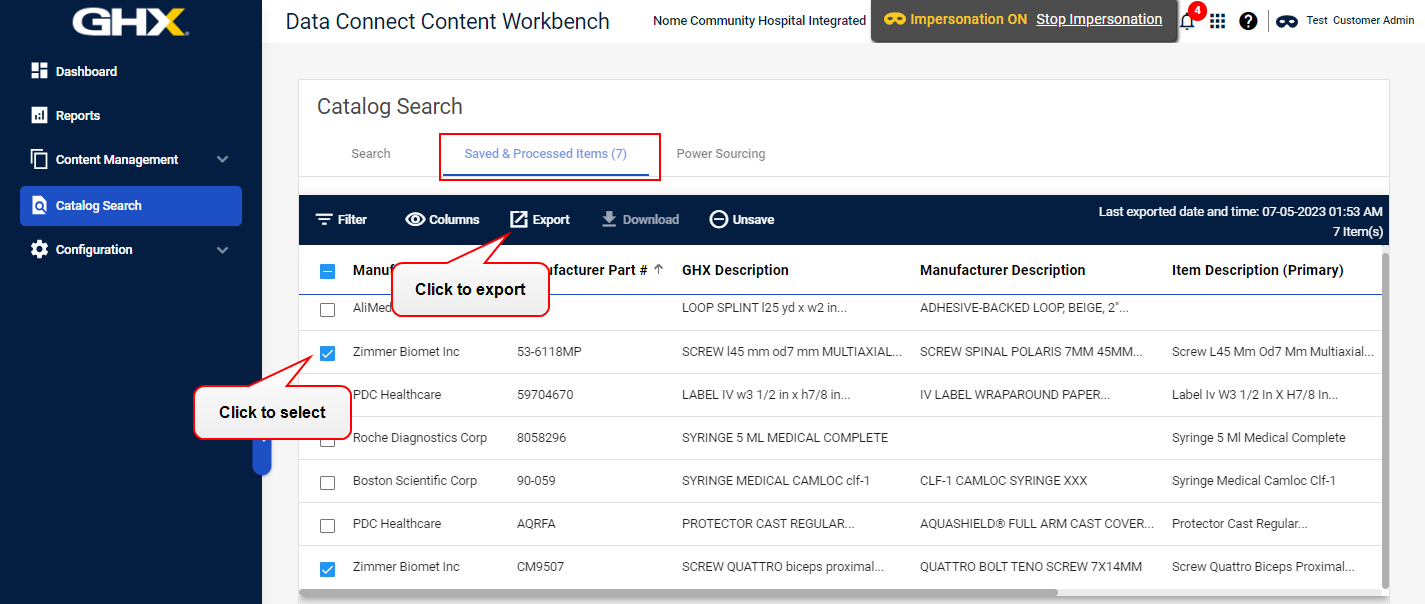Click the Stop Impersonation link
Screen dimensions: 1425x604
tap(1099, 19)
